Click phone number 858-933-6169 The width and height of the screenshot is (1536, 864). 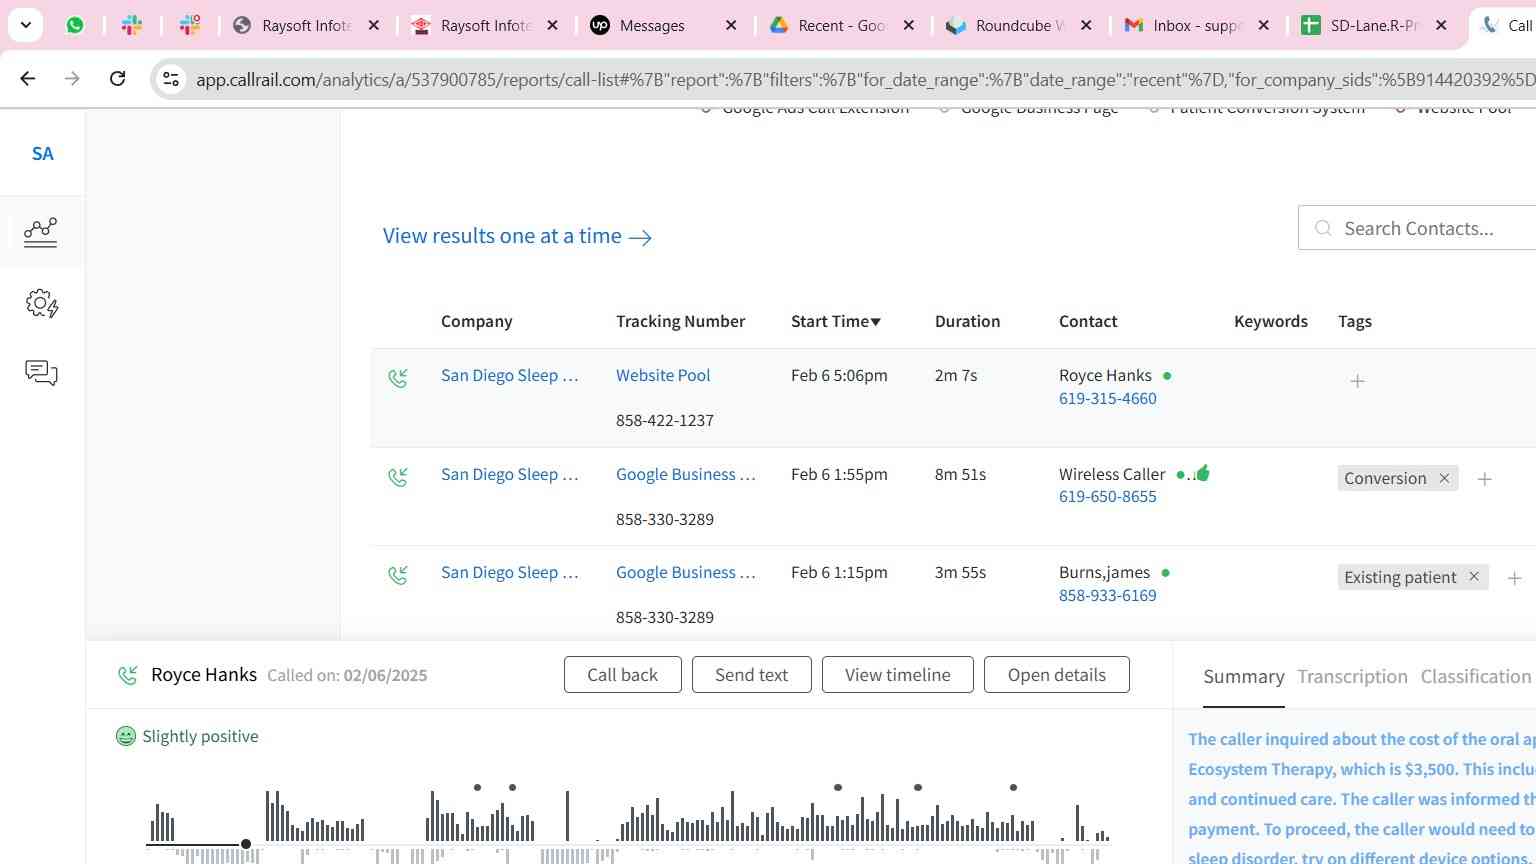coord(1108,595)
